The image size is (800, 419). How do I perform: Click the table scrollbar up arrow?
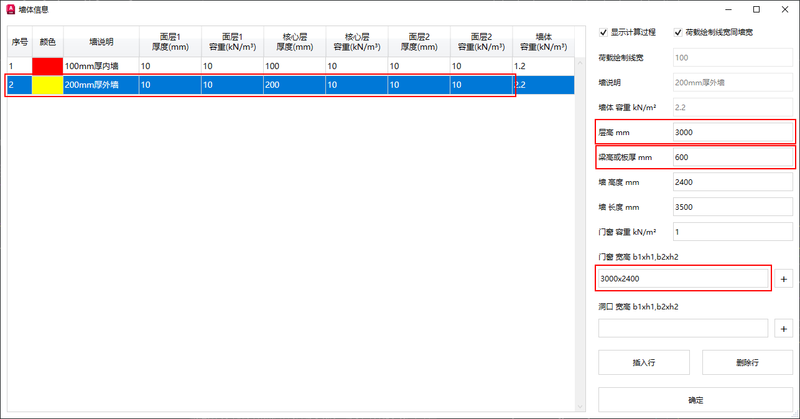tap(580, 63)
